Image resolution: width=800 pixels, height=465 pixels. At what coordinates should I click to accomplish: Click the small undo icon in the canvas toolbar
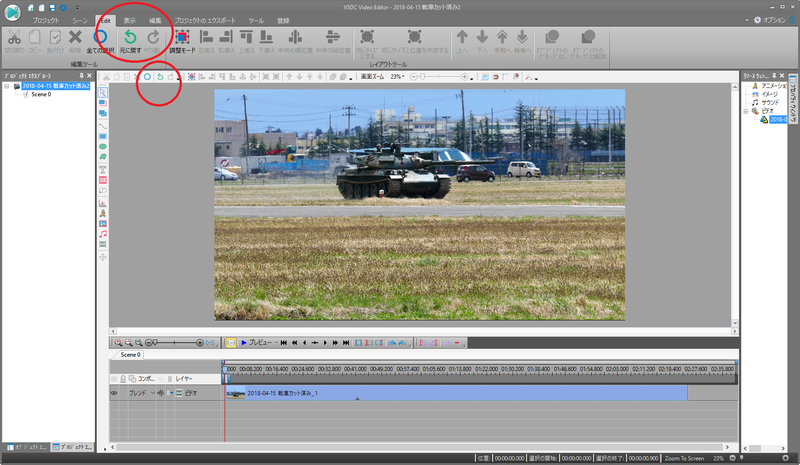160,77
